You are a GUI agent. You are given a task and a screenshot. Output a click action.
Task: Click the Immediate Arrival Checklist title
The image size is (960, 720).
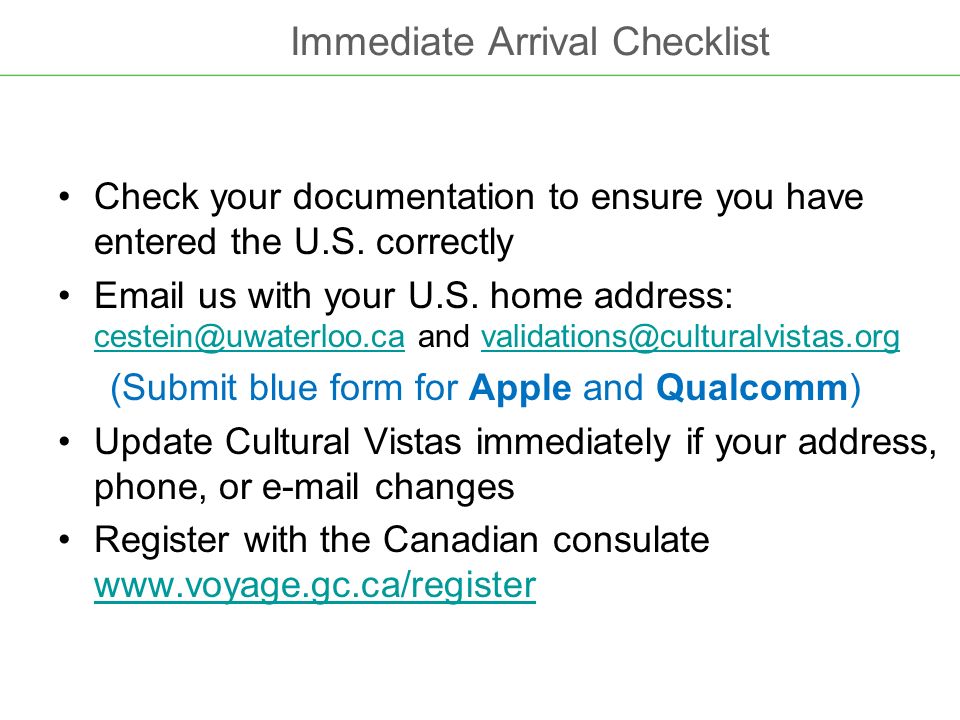pos(530,42)
